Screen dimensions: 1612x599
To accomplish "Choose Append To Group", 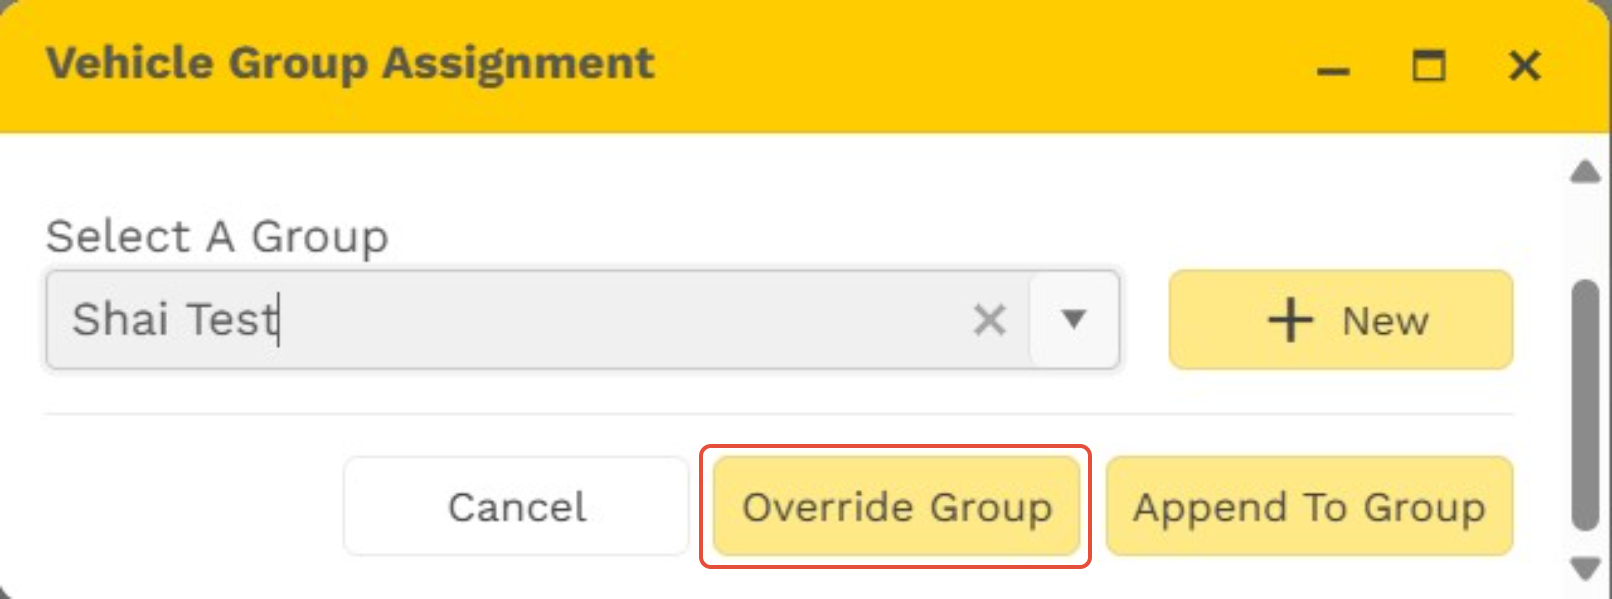I will [x=1308, y=507].
